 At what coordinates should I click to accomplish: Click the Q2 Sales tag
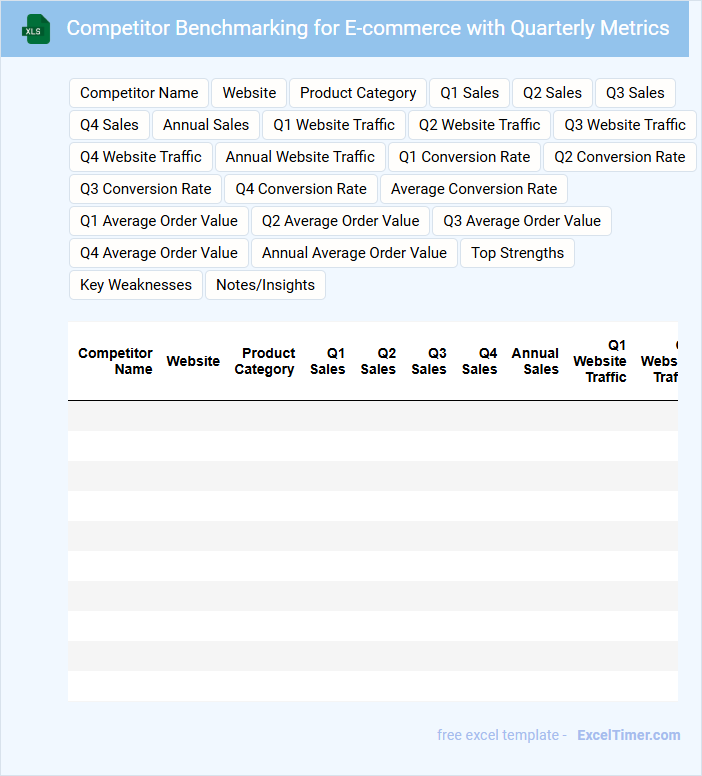point(552,93)
